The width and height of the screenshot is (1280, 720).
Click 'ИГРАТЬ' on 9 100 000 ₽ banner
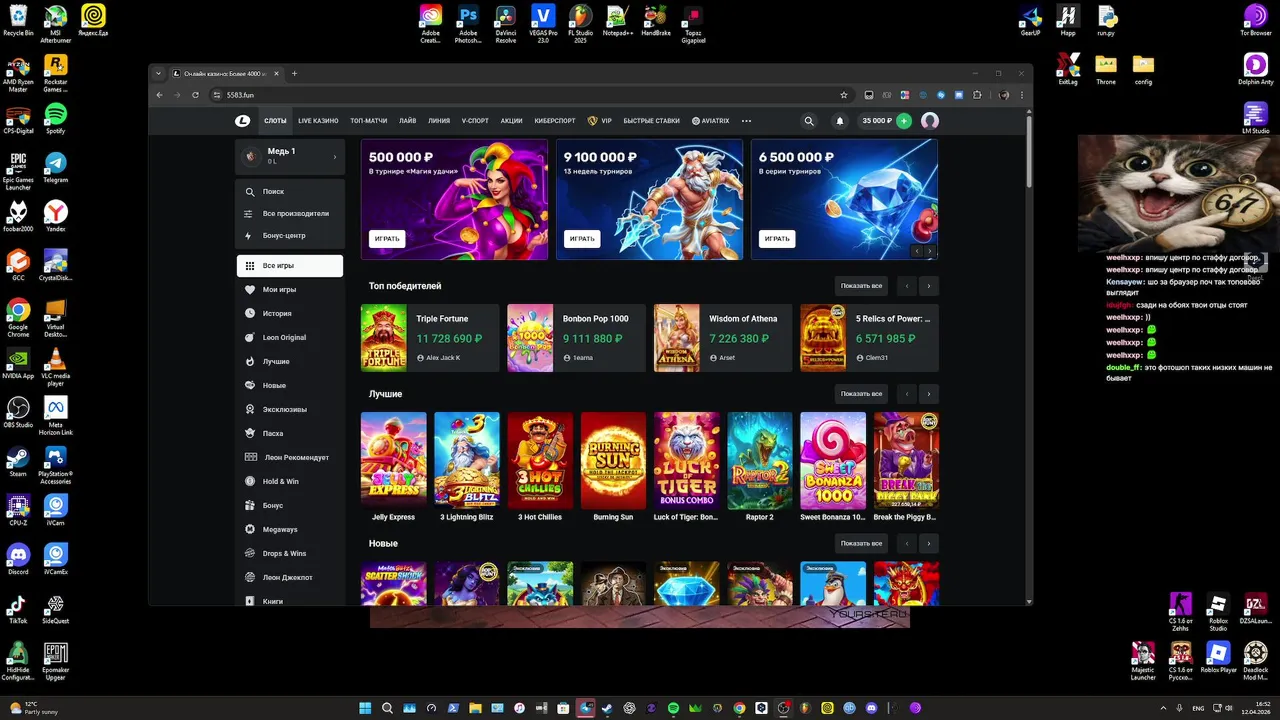[x=582, y=239]
